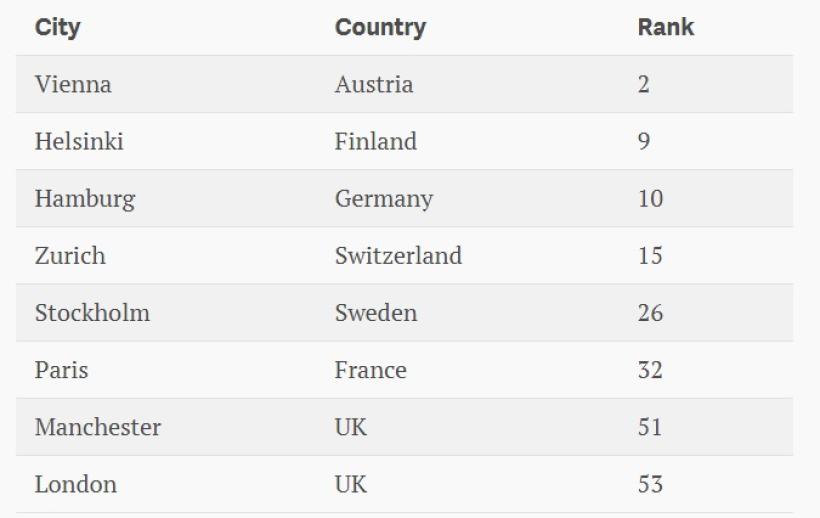
Task: Select the Vienna city cell
Action: coord(73,85)
